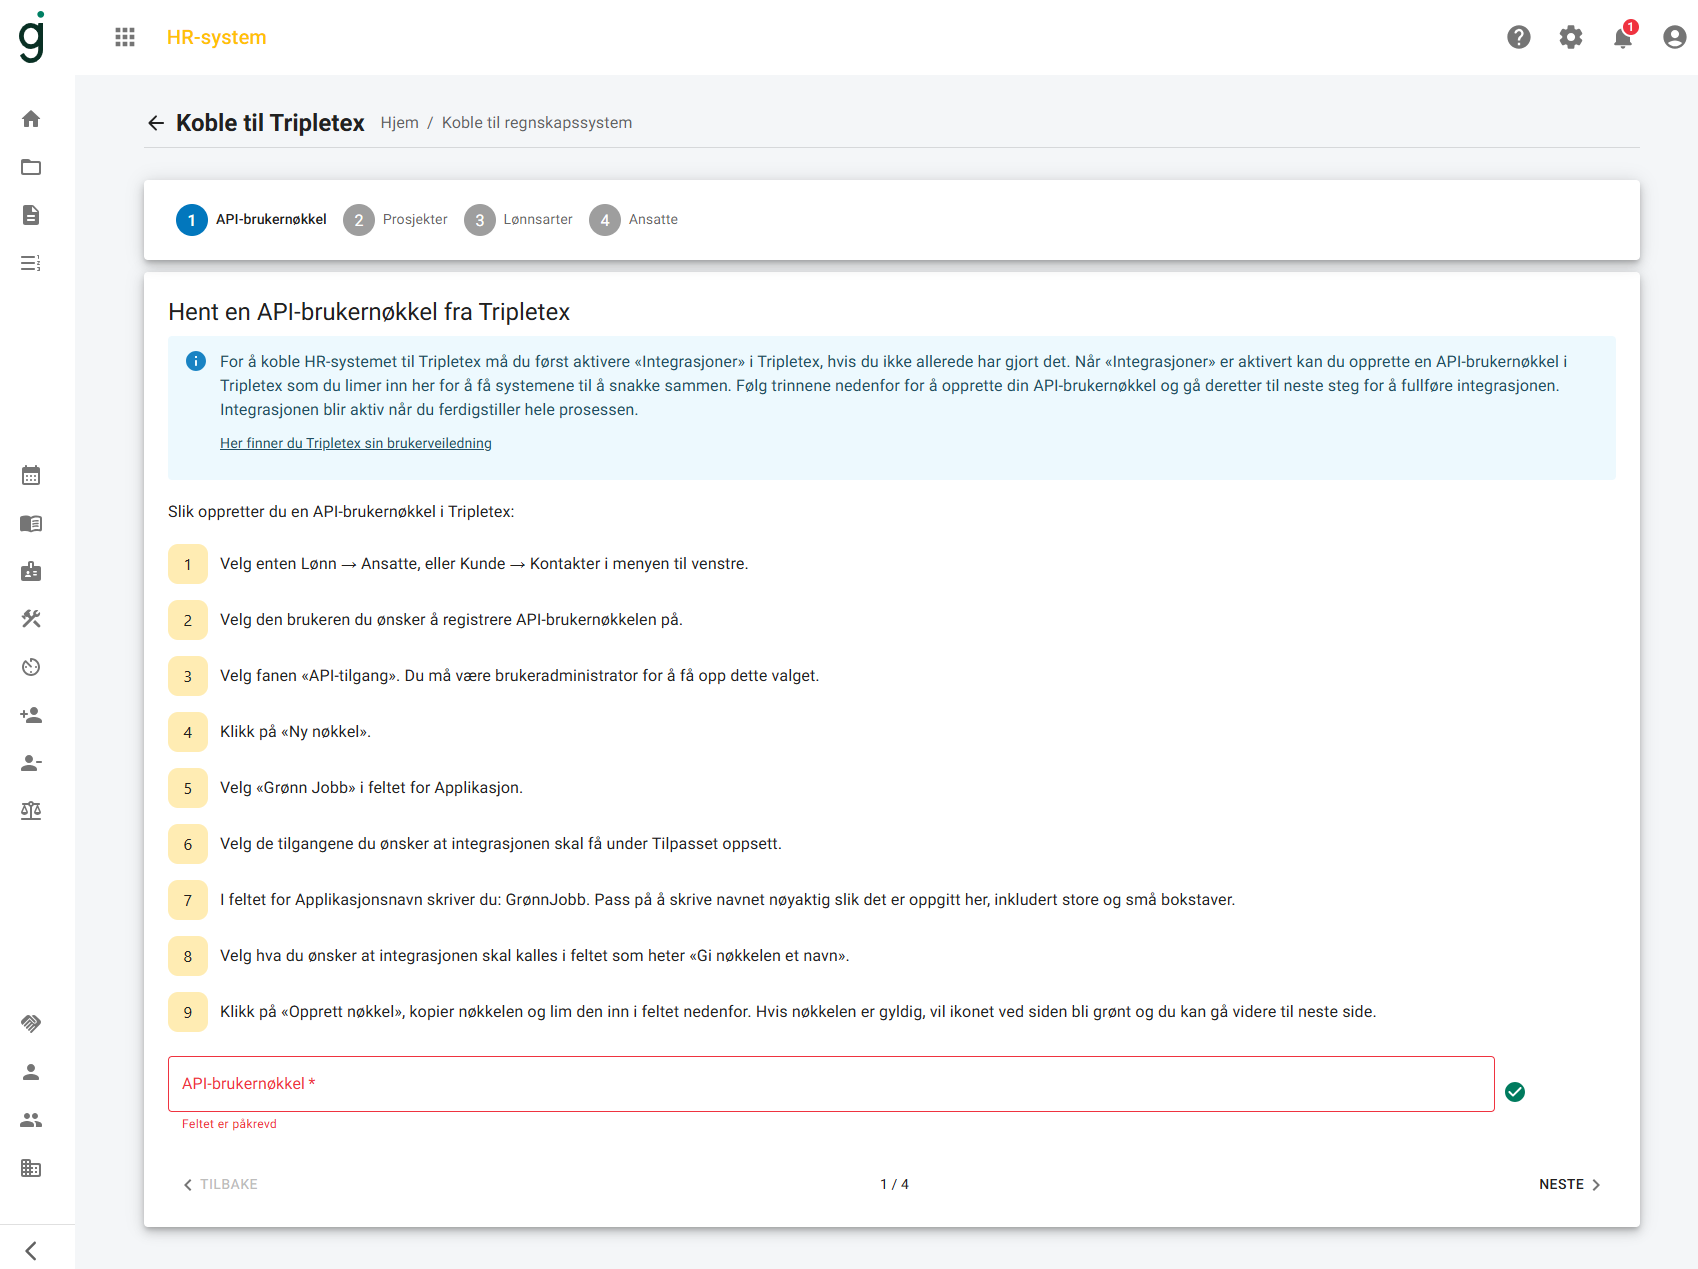Select step 3 Lønnsarter
This screenshot has width=1698, height=1269.
click(518, 220)
